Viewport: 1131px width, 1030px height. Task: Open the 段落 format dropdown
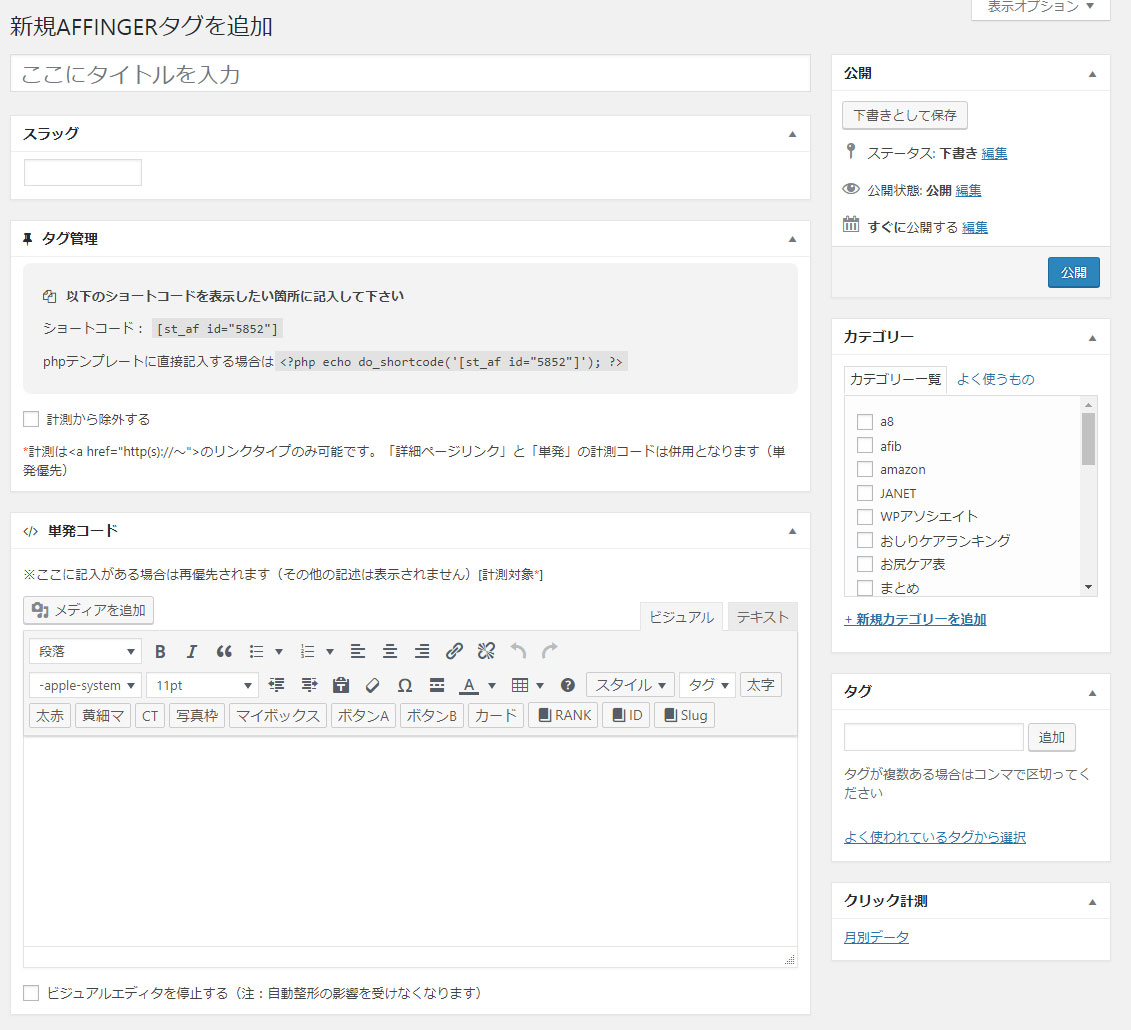click(x=85, y=651)
